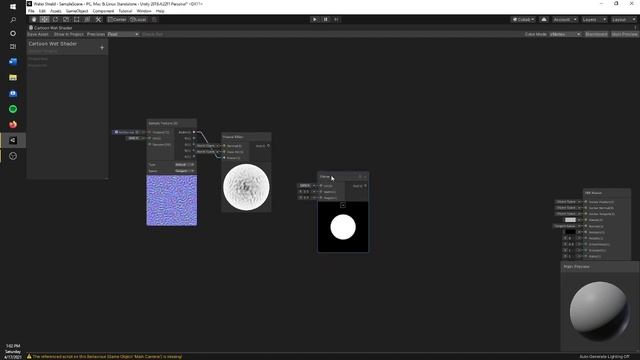Viewport: 640px width, 360px height.
Task: Toggle the Main Preview panel
Action: tap(624, 34)
